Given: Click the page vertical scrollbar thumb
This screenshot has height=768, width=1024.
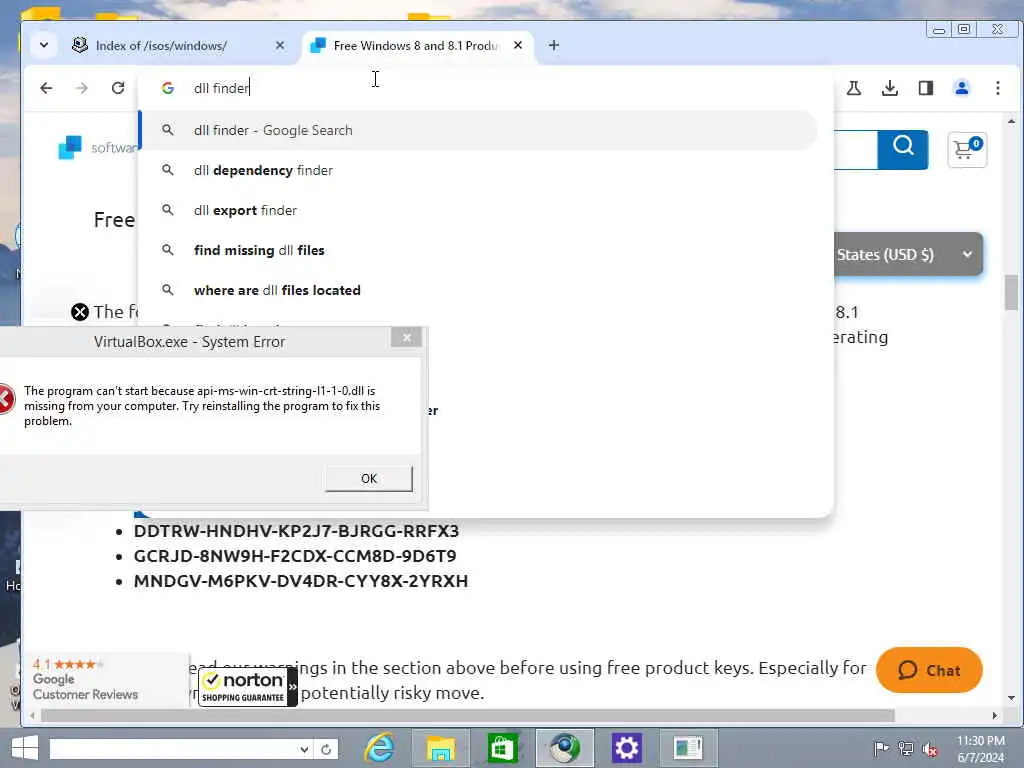Looking at the screenshot, I should 1012,292.
